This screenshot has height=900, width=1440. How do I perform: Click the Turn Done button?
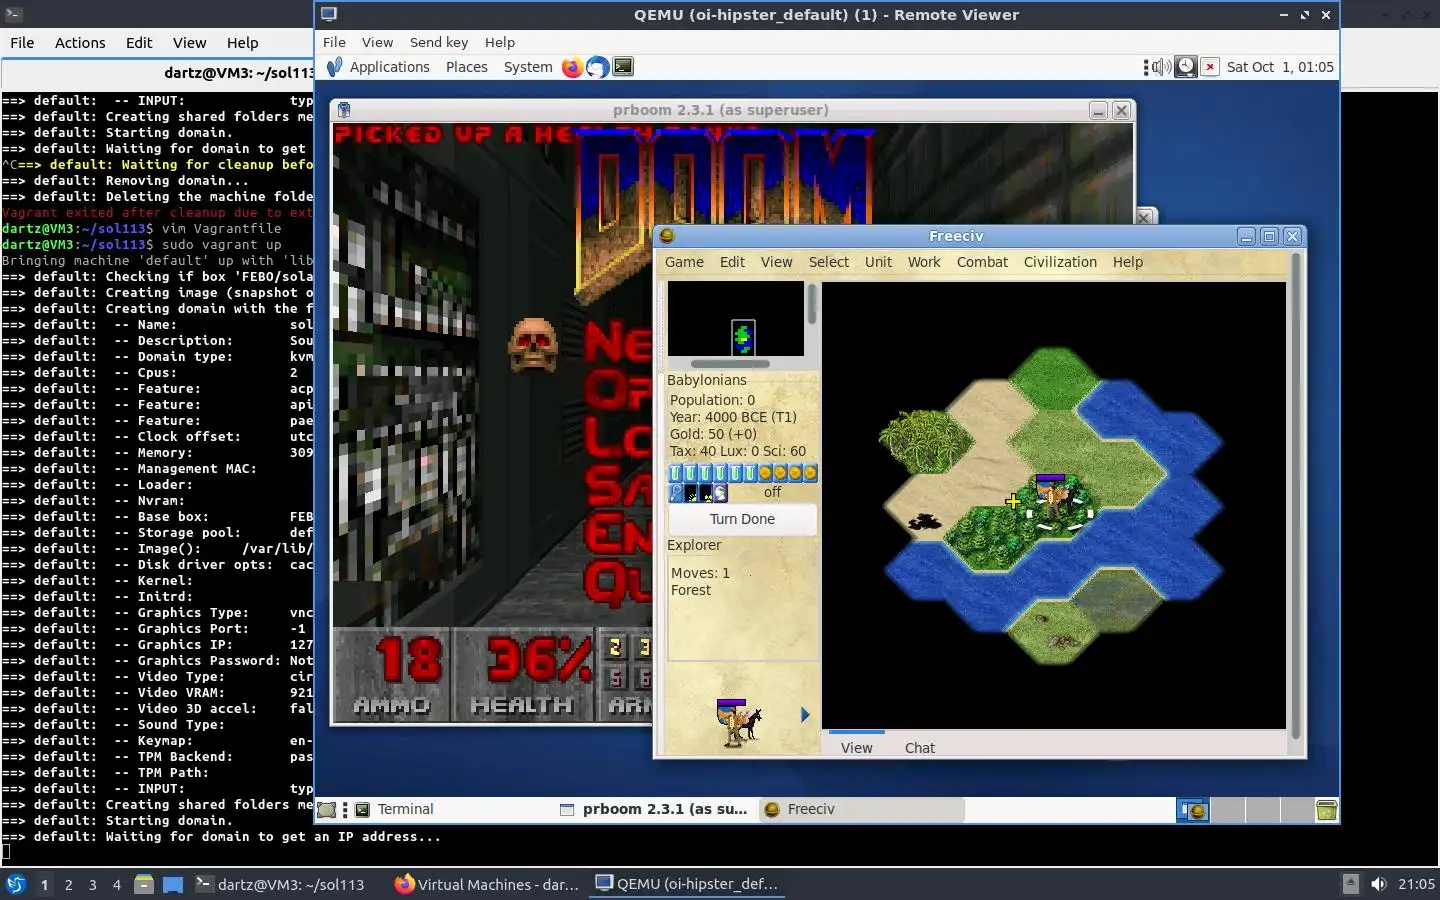742,519
